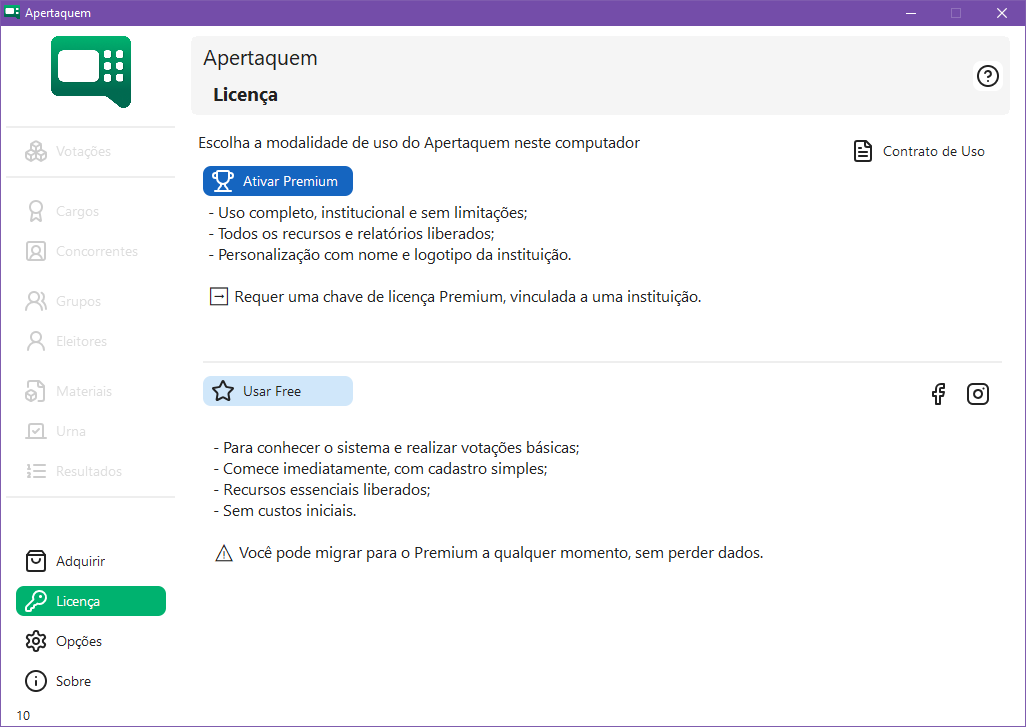Click the Apertaquem green logo in sidebar
Image resolution: width=1026 pixels, height=727 pixels.
(x=91, y=72)
